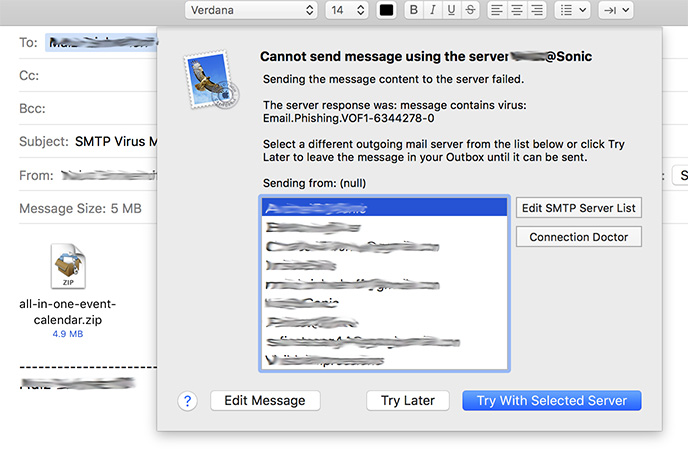
Task: Select the all-in-one-event-calendar.zip attachment icon
Action: pyautogui.click(x=68, y=266)
